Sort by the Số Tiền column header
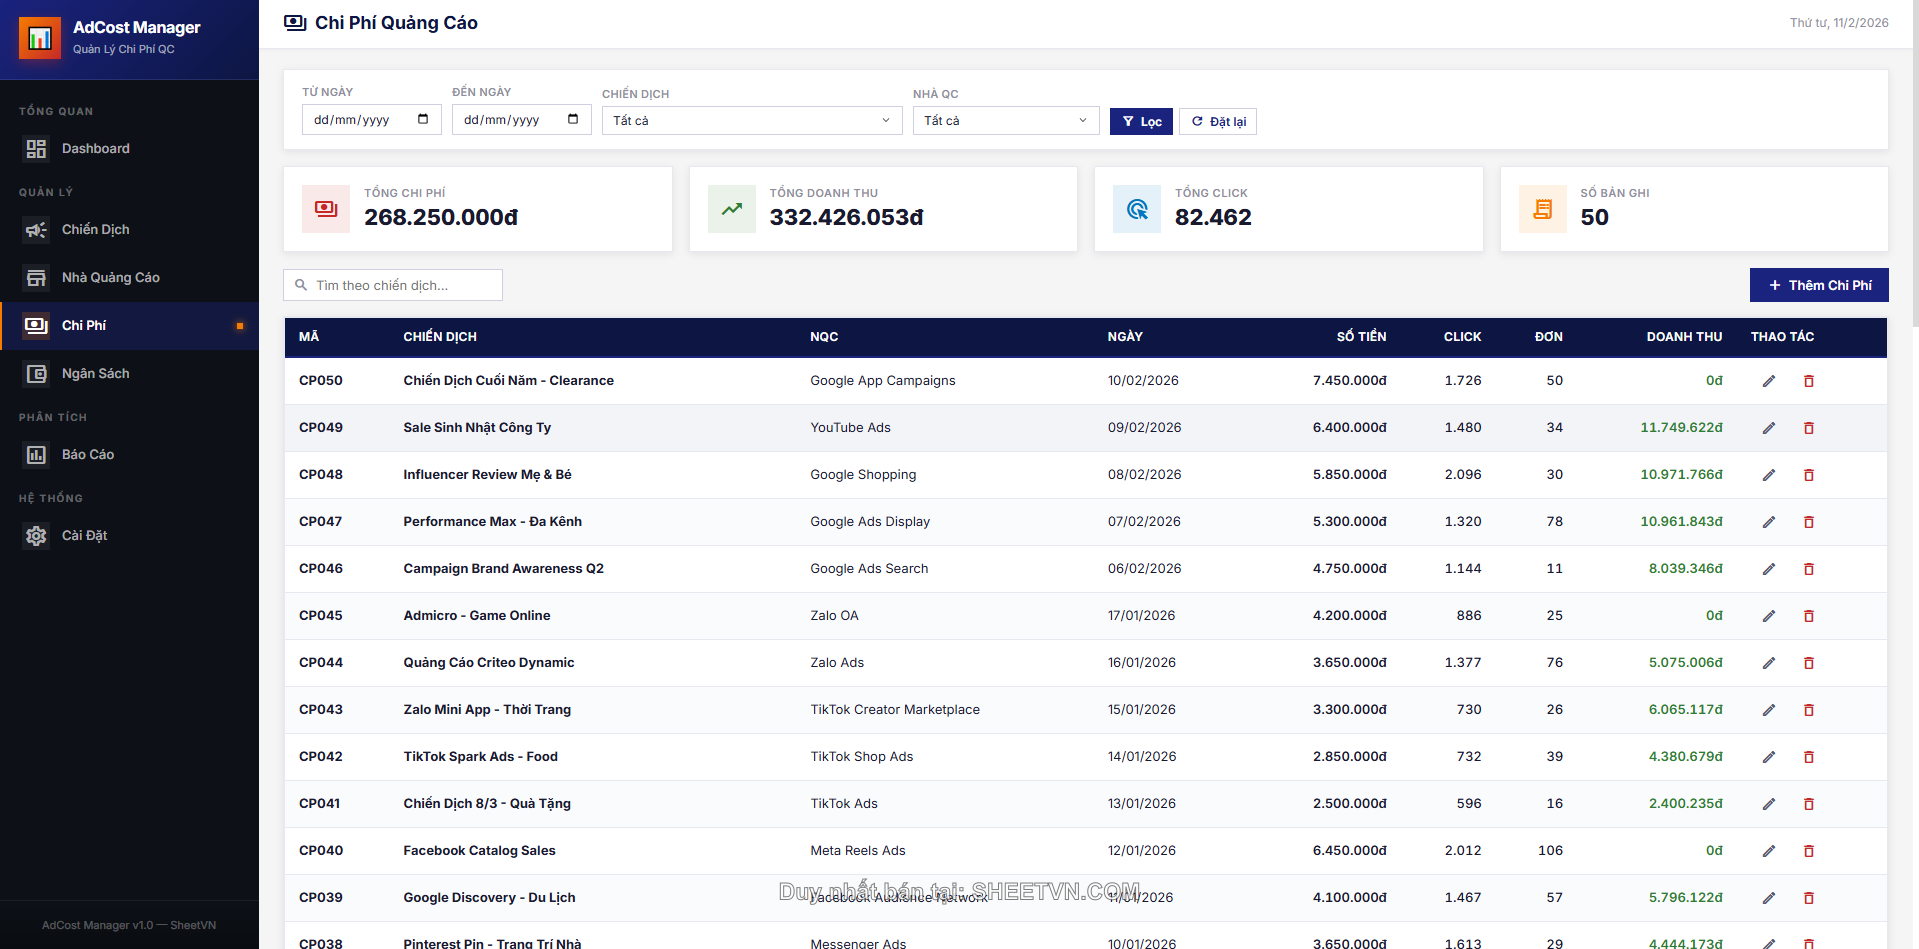The image size is (1919, 949). coord(1360,337)
